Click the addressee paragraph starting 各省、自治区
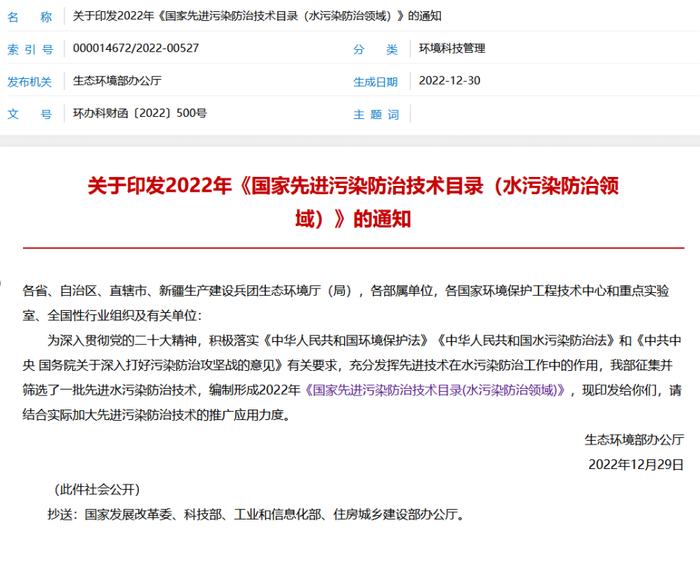700x568 pixels. (x=346, y=303)
